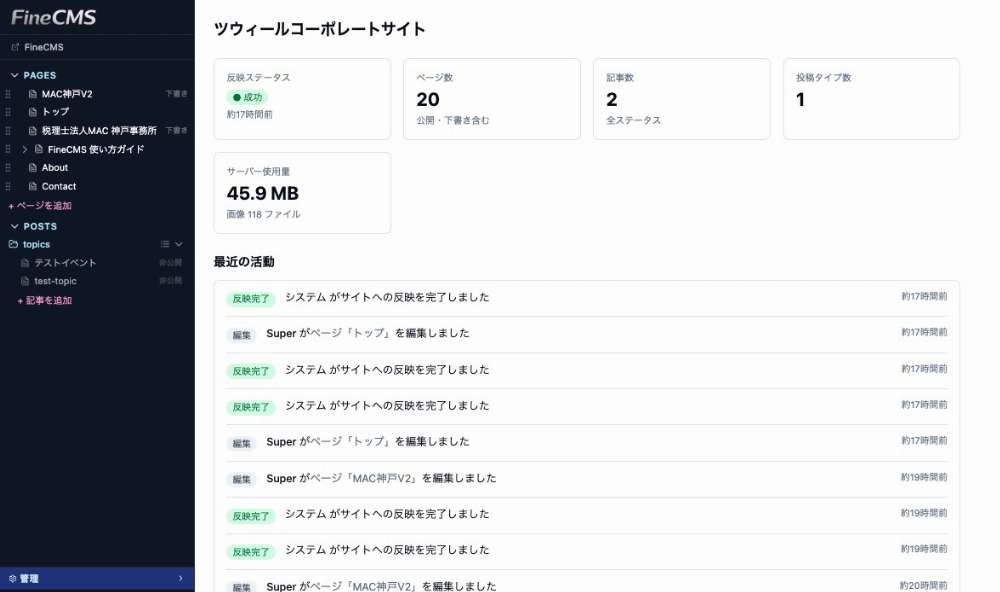Click drag handle for FineCMS 使い方ガイド
1000x592 pixels.
pos(8,149)
